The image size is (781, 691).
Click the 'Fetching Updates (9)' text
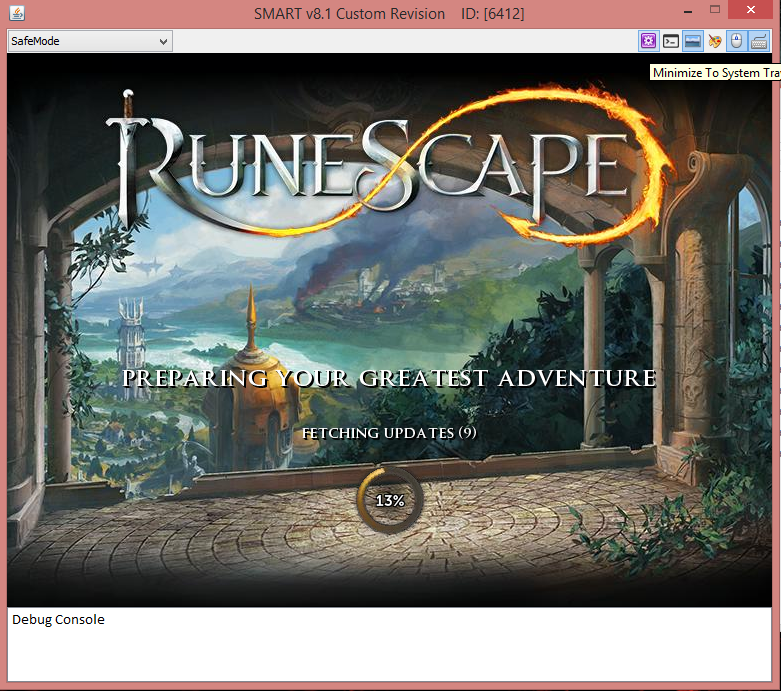click(389, 432)
